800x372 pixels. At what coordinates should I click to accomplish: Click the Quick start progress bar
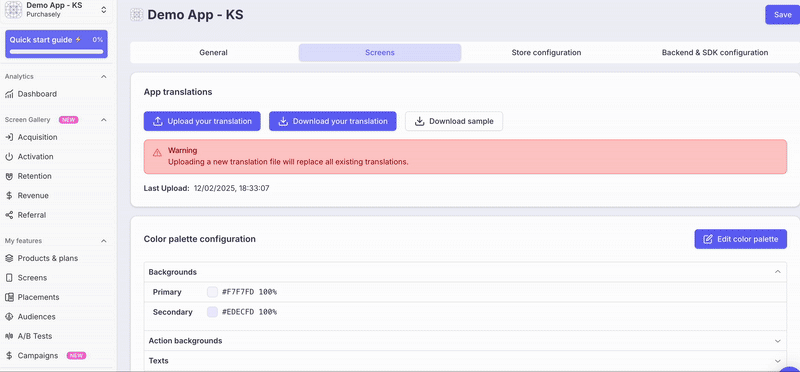pyautogui.click(x=56, y=52)
